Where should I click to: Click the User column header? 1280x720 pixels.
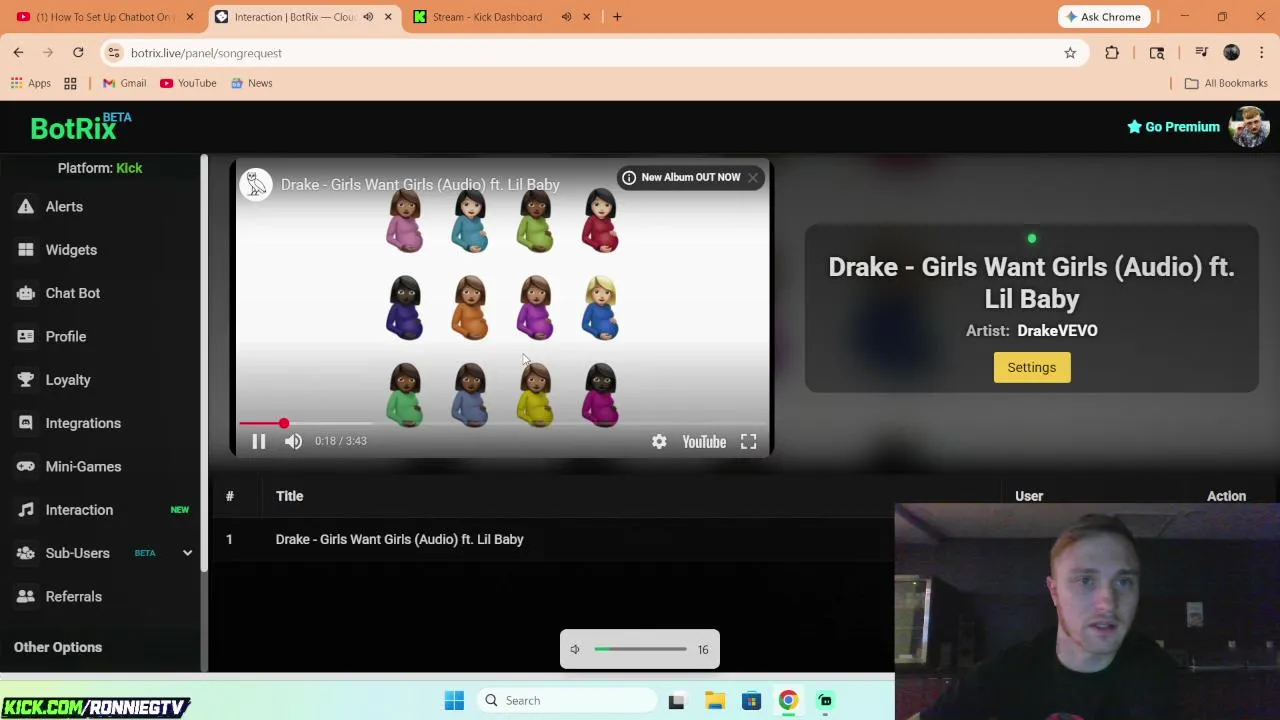[x=1029, y=496]
